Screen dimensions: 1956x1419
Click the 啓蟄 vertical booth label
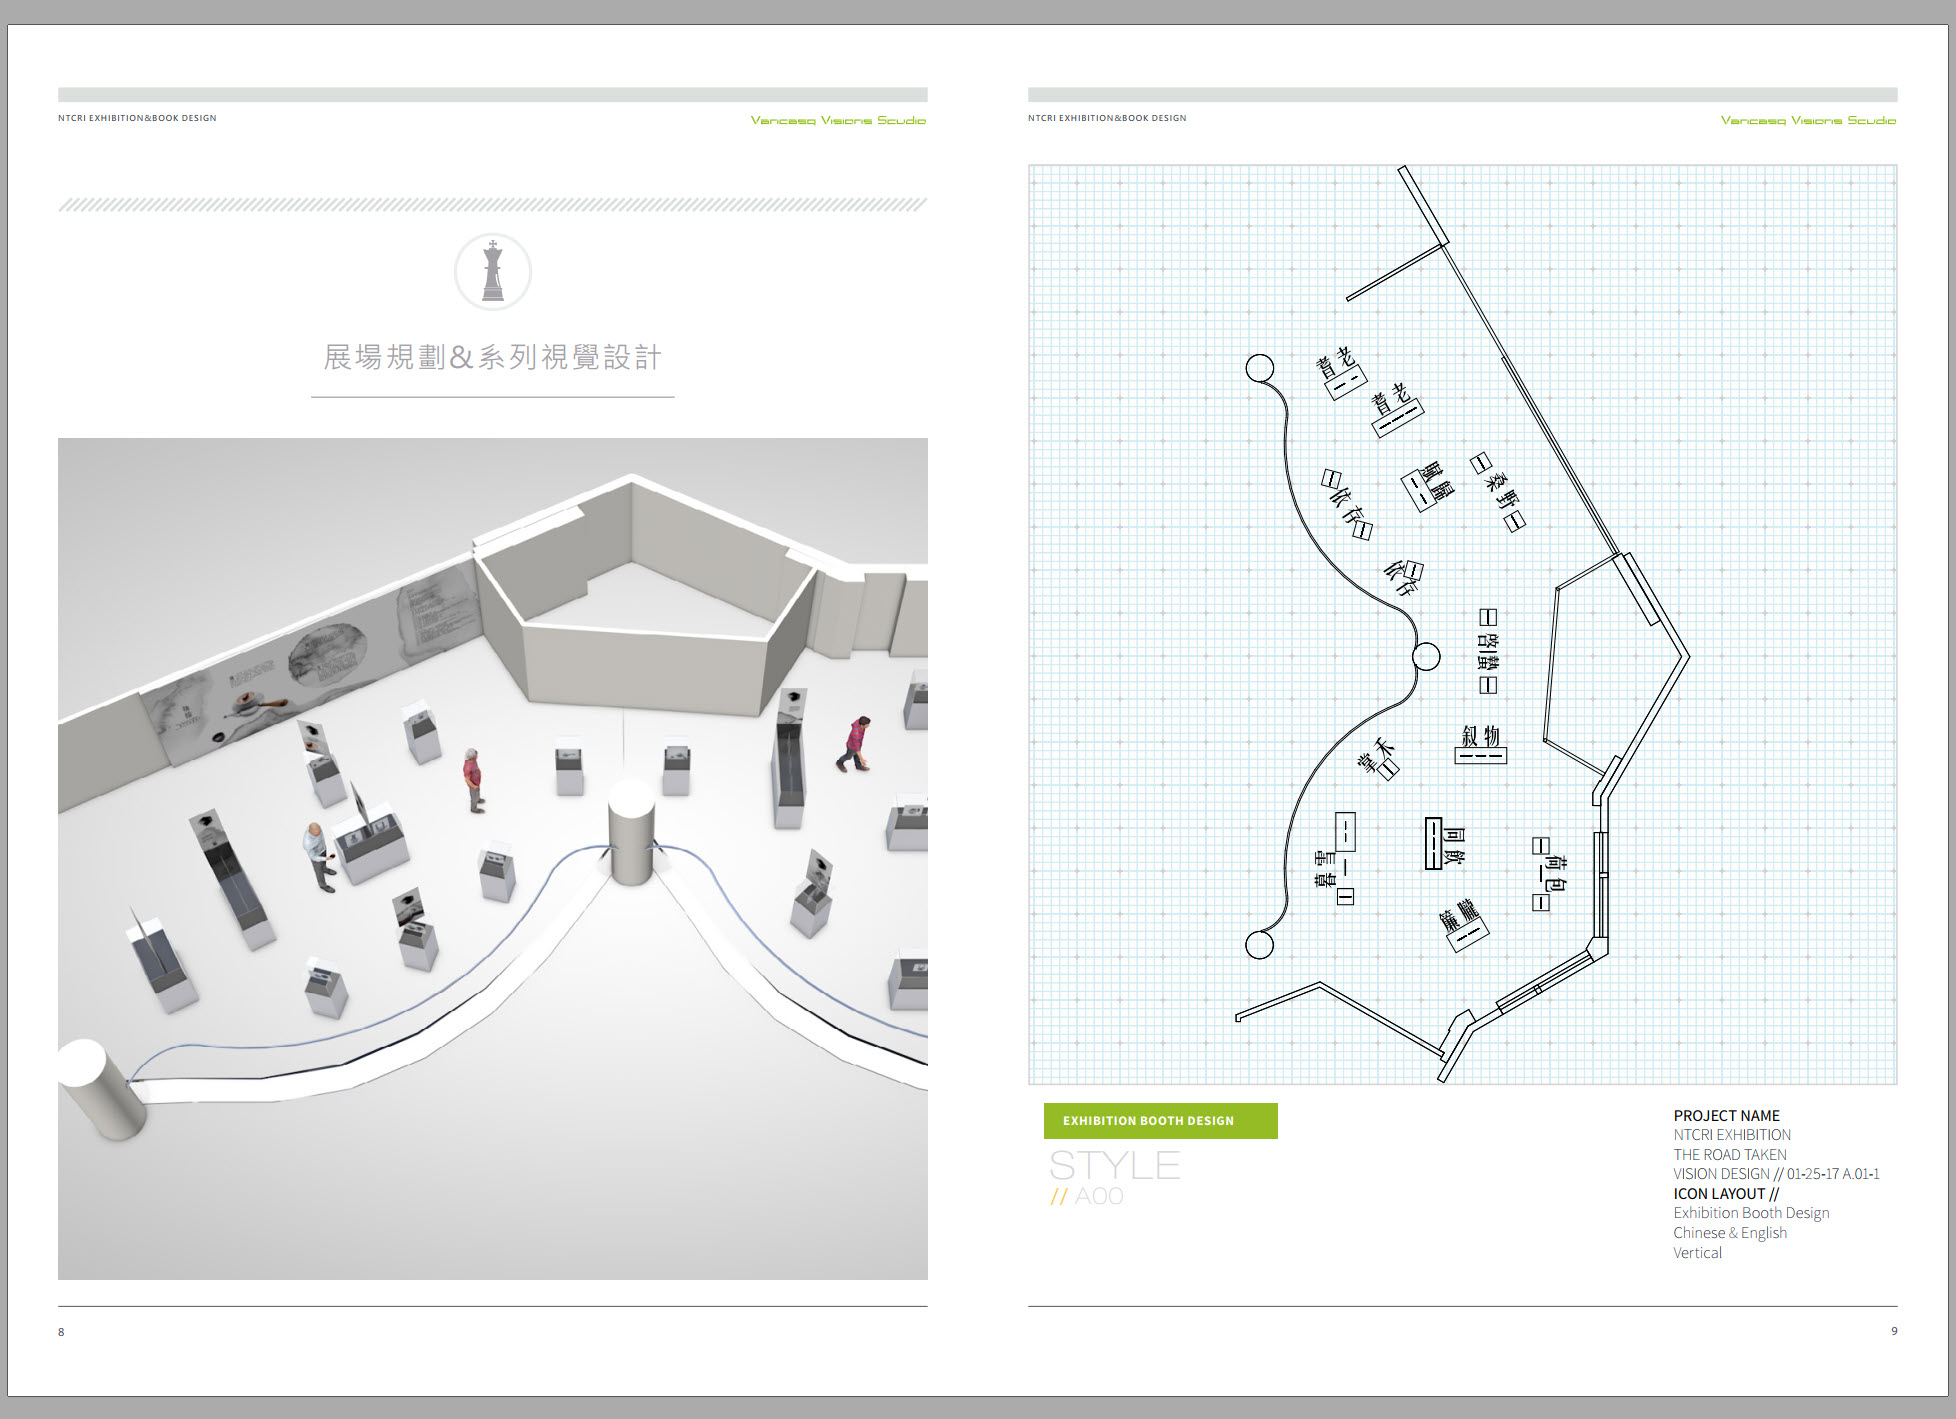(1488, 651)
